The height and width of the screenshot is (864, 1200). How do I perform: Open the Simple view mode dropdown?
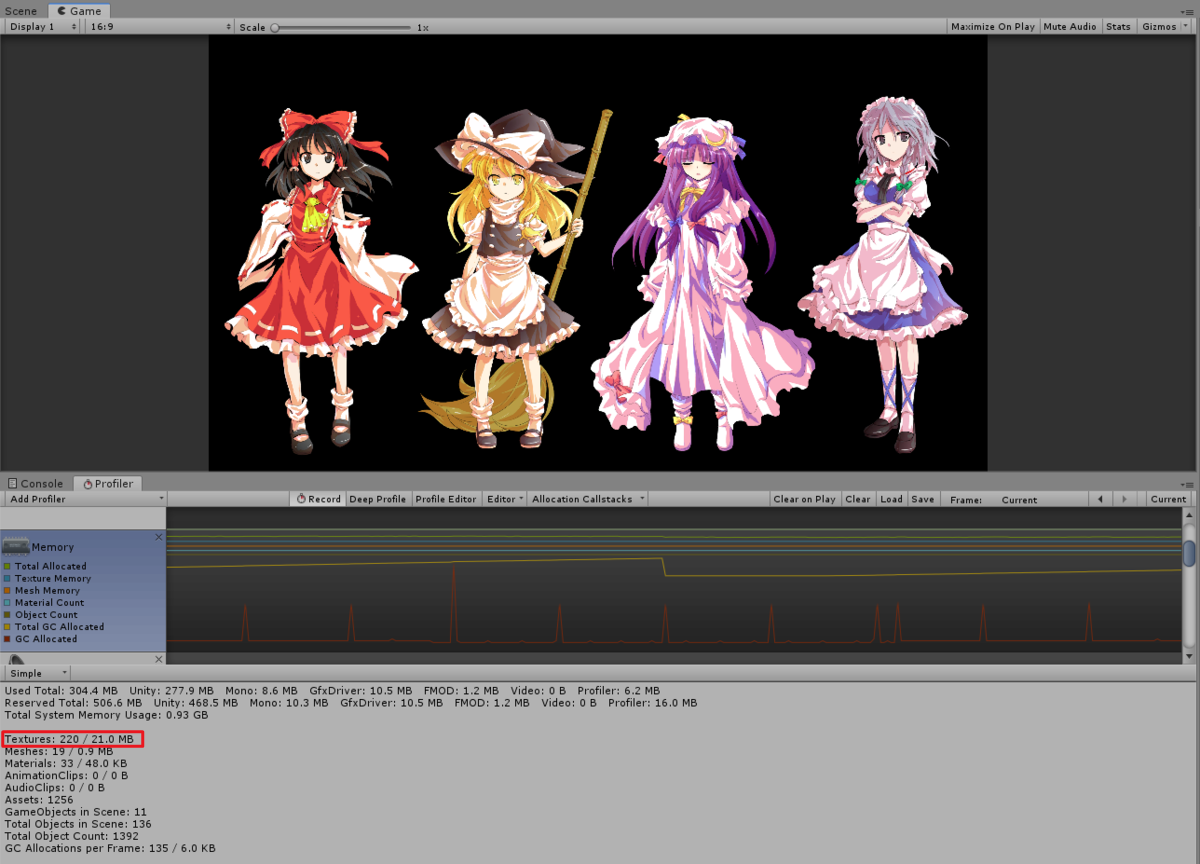click(x=37, y=673)
